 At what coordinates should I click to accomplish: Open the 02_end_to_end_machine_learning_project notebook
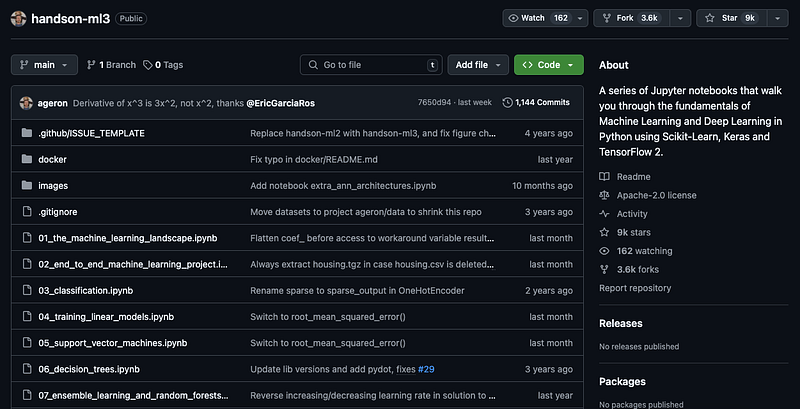click(x=133, y=264)
